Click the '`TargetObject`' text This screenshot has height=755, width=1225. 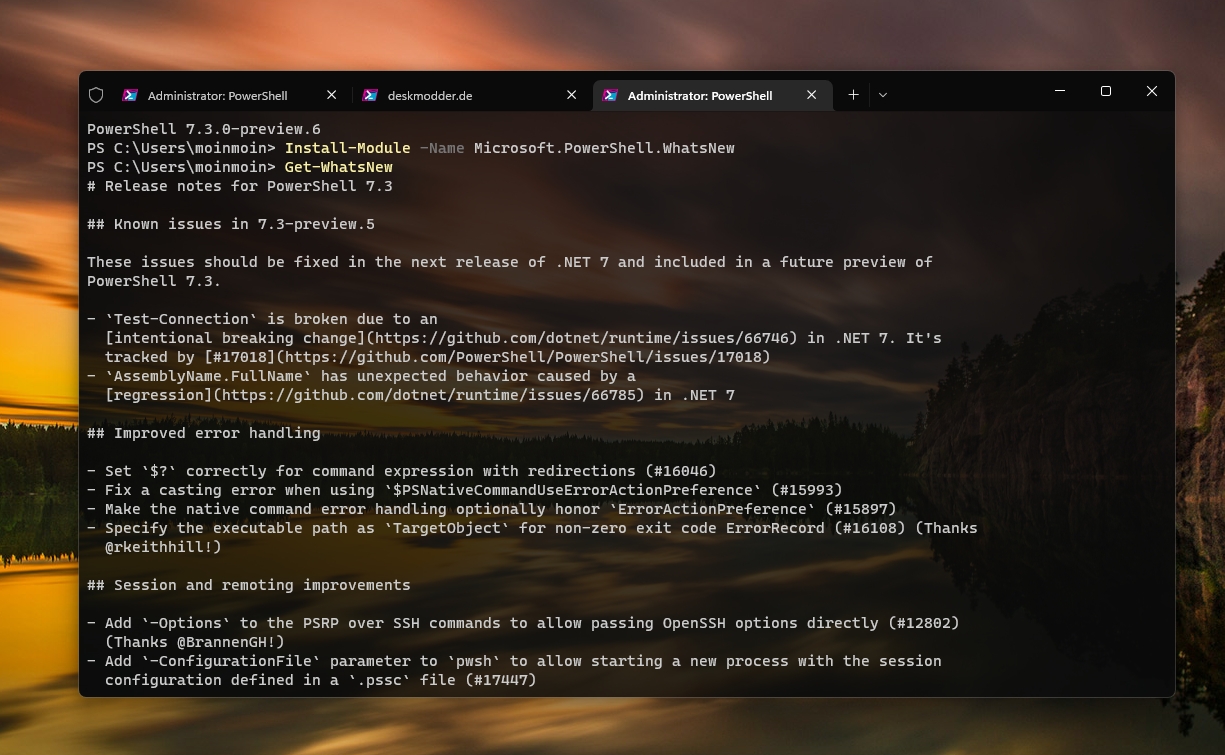click(x=447, y=528)
